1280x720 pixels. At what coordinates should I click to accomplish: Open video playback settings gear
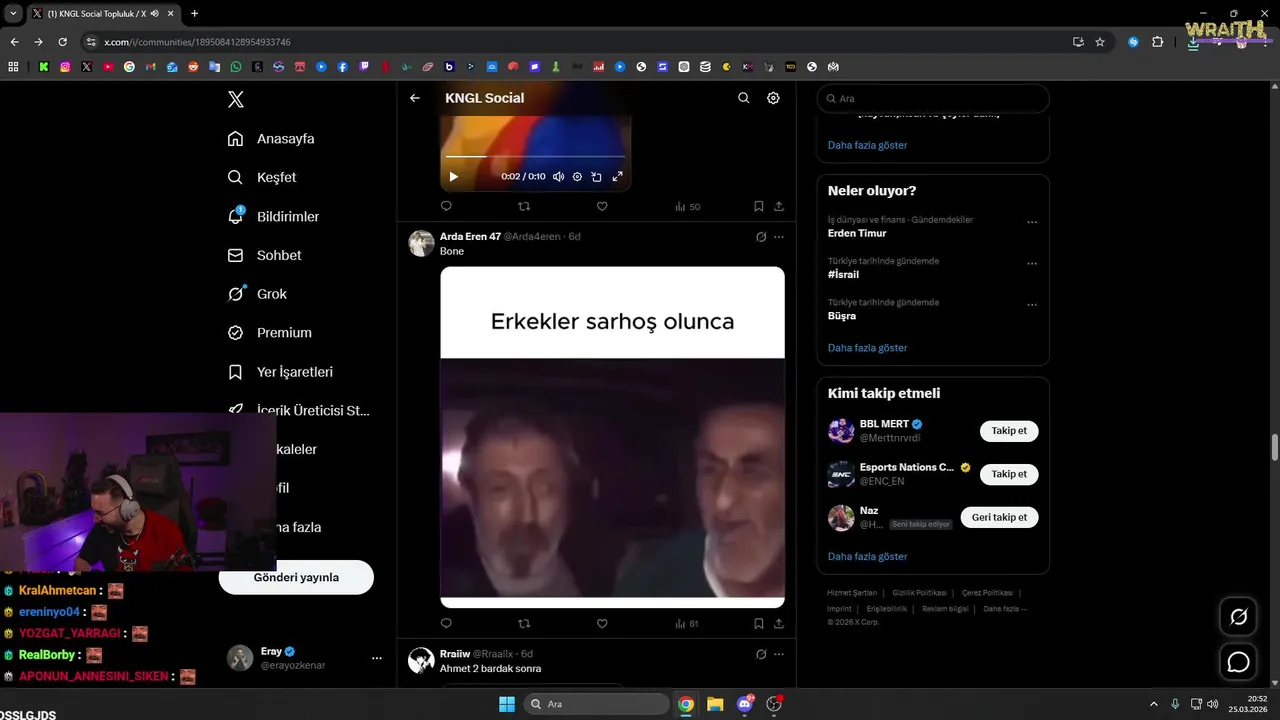pos(577,177)
